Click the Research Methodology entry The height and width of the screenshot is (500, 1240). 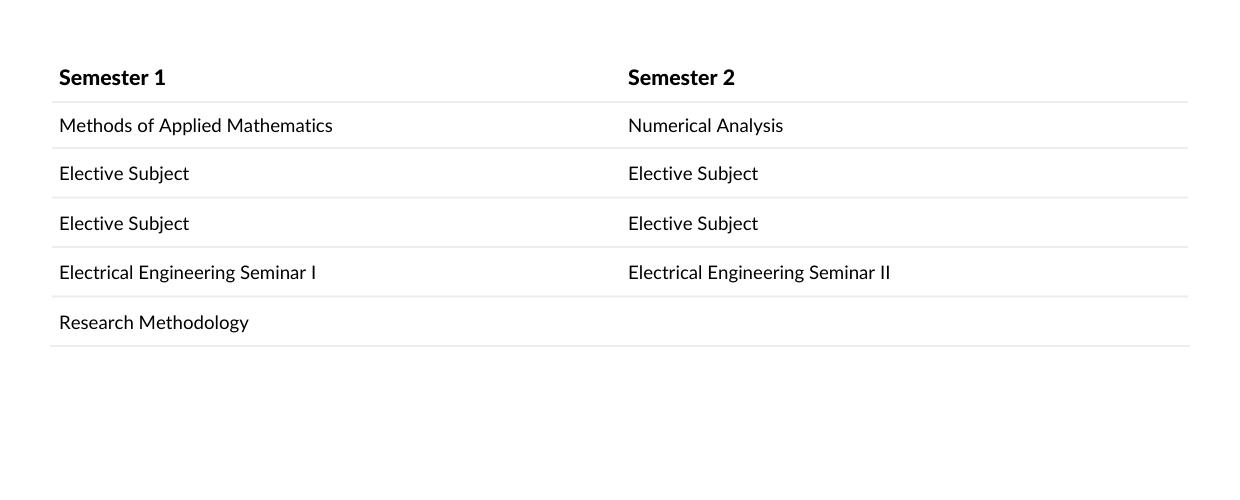(154, 323)
